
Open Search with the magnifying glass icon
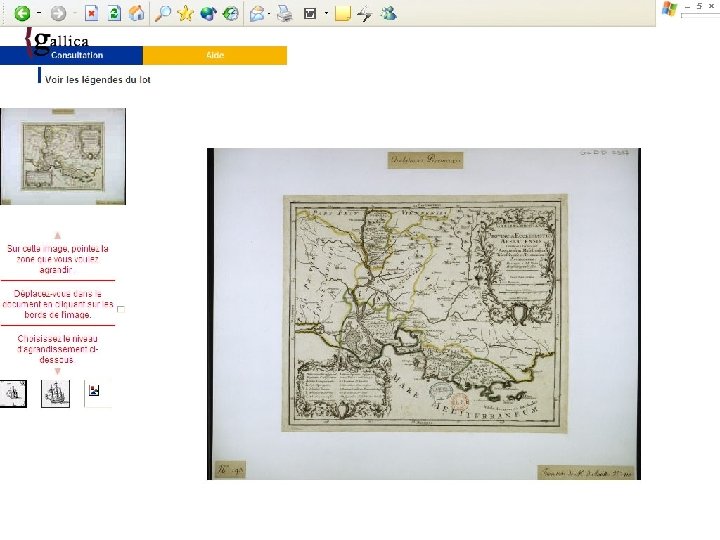pos(163,13)
